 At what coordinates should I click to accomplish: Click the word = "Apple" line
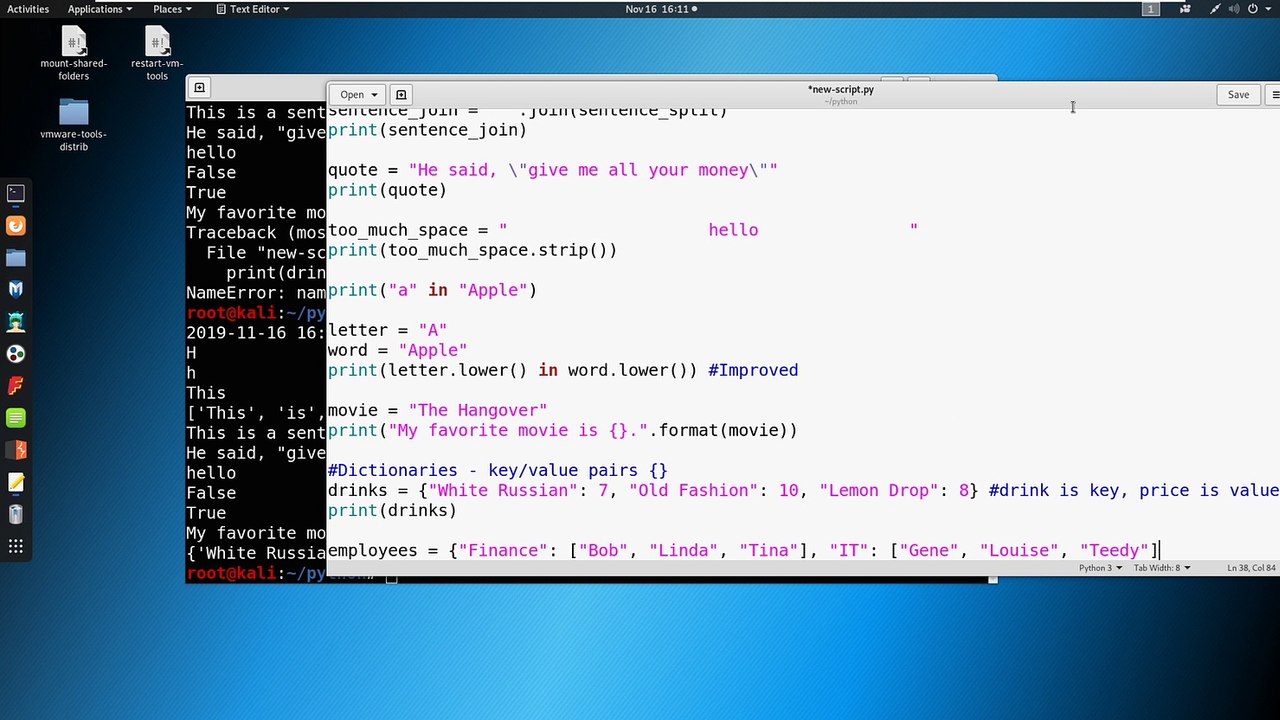[x=397, y=350]
